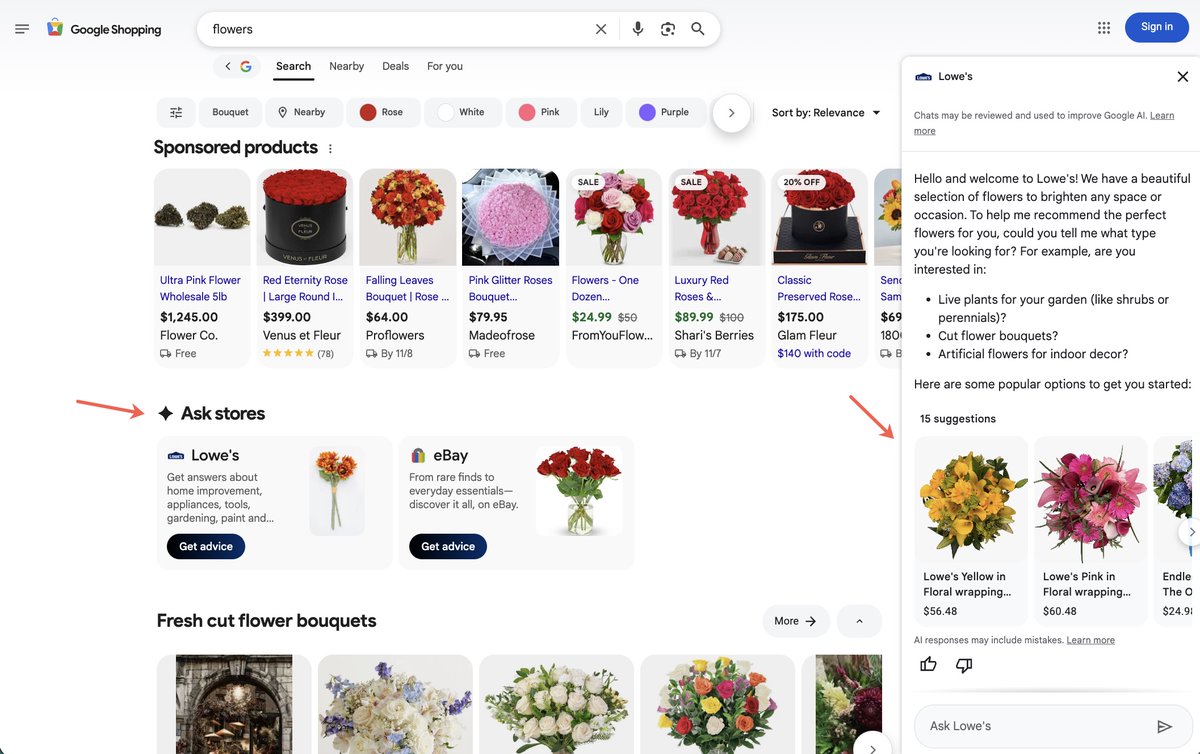
Task: Get advice from eBay
Action: click(x=448, y=547)
